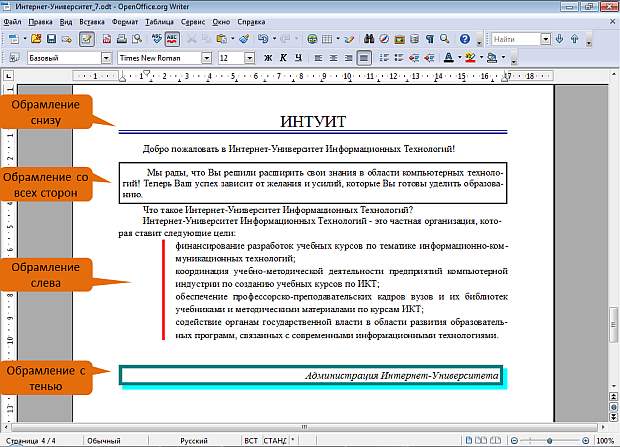Open the Undo history arrow
Screen dimensions: 620x447
(274, 39)
